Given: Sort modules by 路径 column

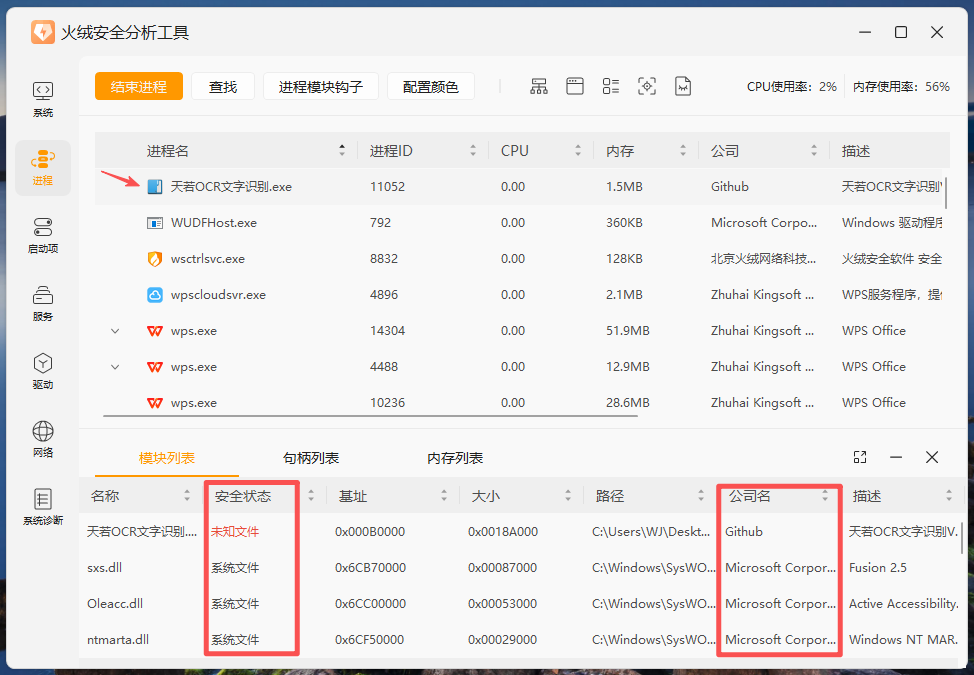Looking at the screenshot, I should click(x=701, y=496).
